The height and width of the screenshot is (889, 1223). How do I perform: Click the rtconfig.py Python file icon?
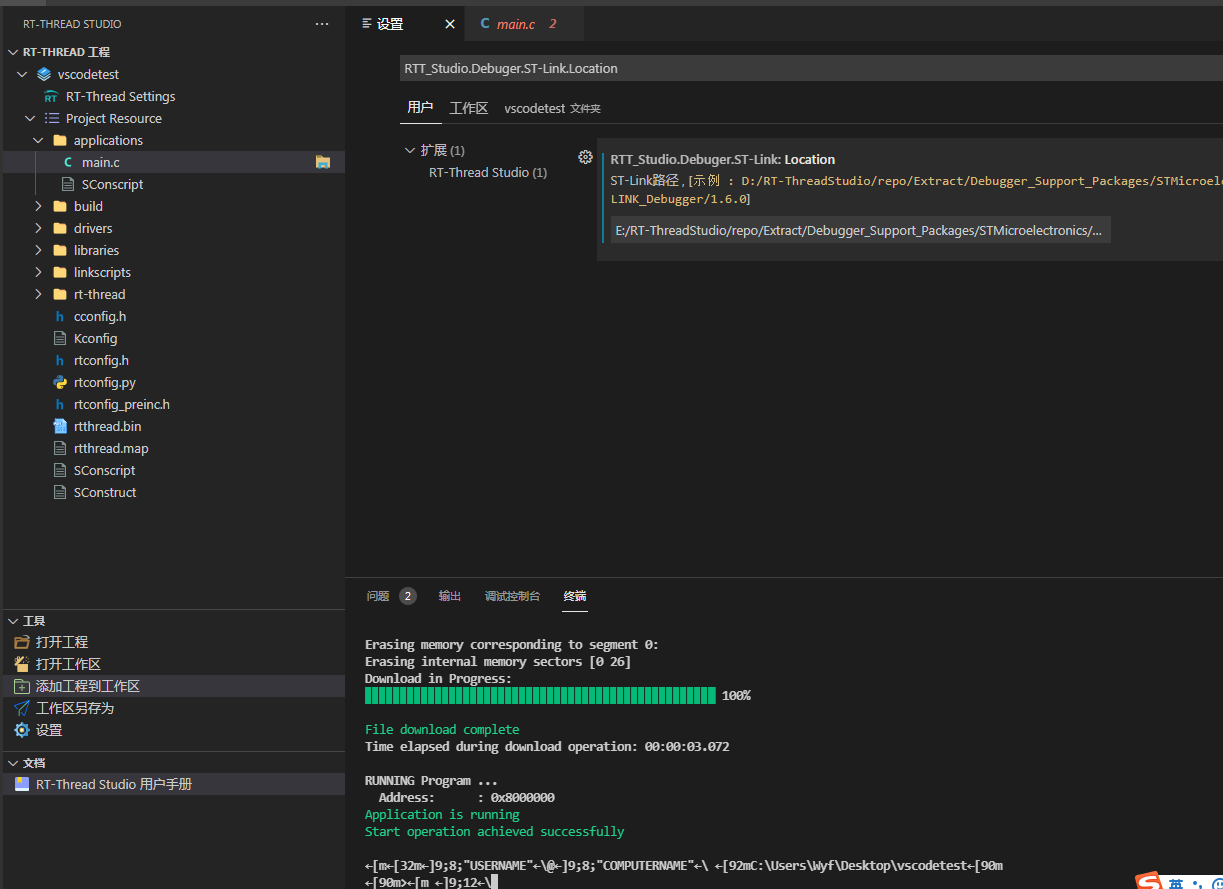pos(62,381)
